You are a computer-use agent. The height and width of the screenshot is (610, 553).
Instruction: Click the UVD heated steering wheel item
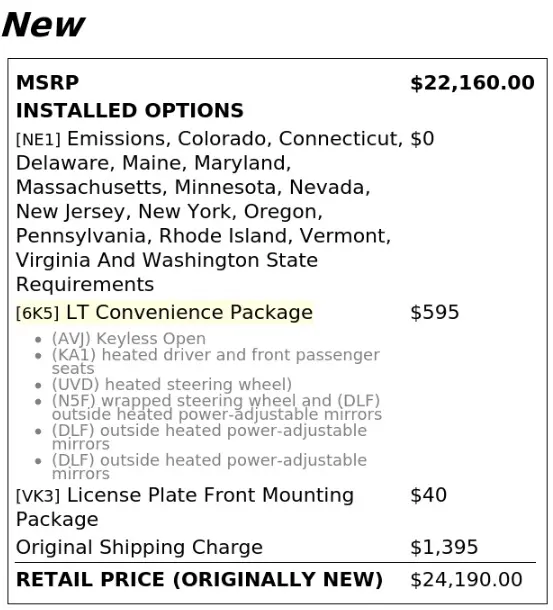[x=172, y=384]
